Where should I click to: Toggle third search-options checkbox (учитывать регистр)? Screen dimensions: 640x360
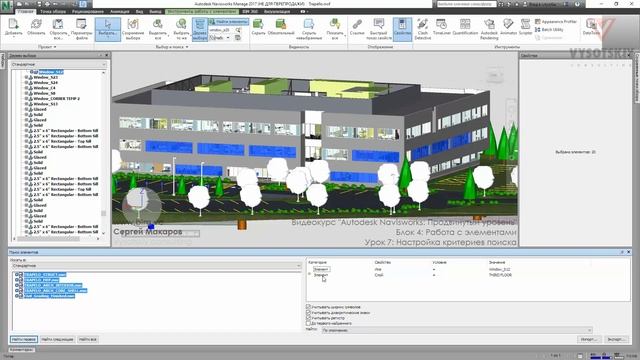click(308, 318)
